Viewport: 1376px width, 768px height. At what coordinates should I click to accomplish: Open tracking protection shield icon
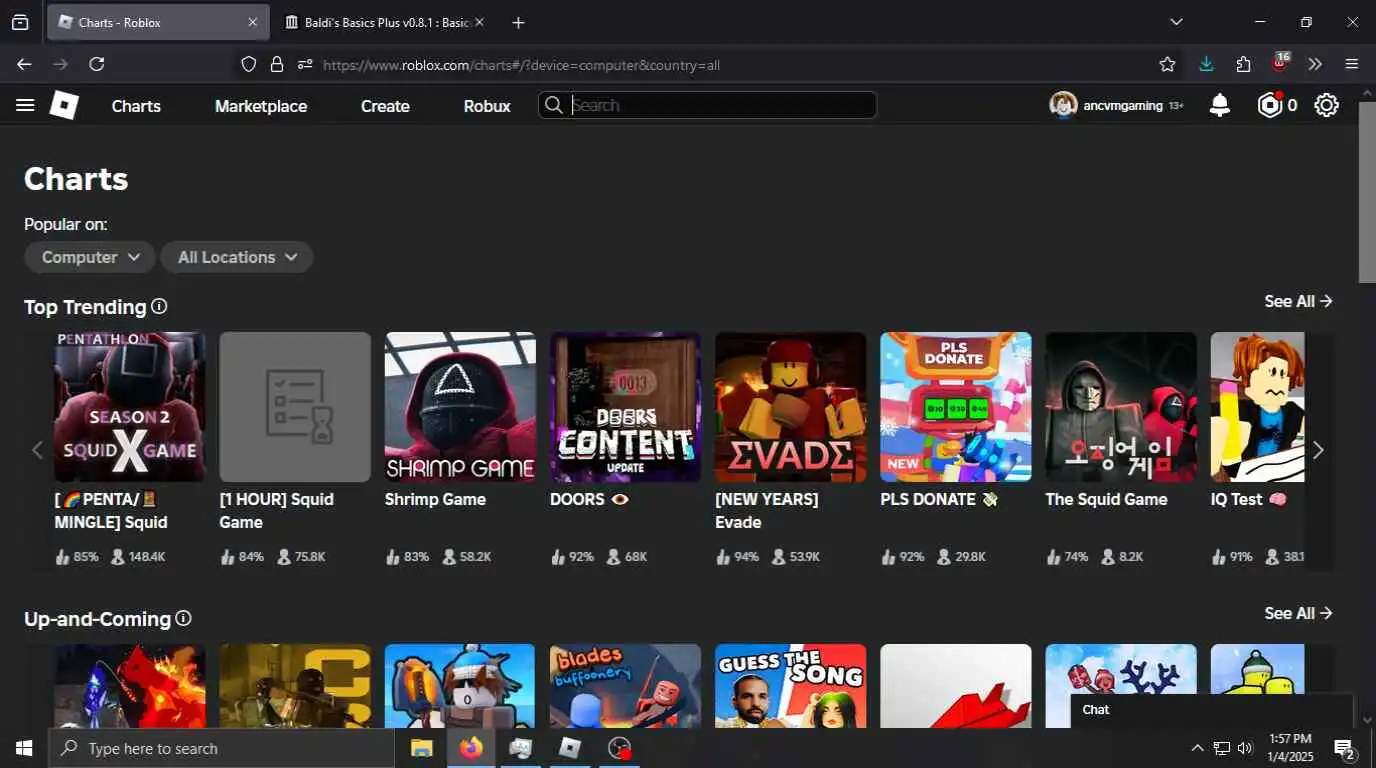point(249,64)
